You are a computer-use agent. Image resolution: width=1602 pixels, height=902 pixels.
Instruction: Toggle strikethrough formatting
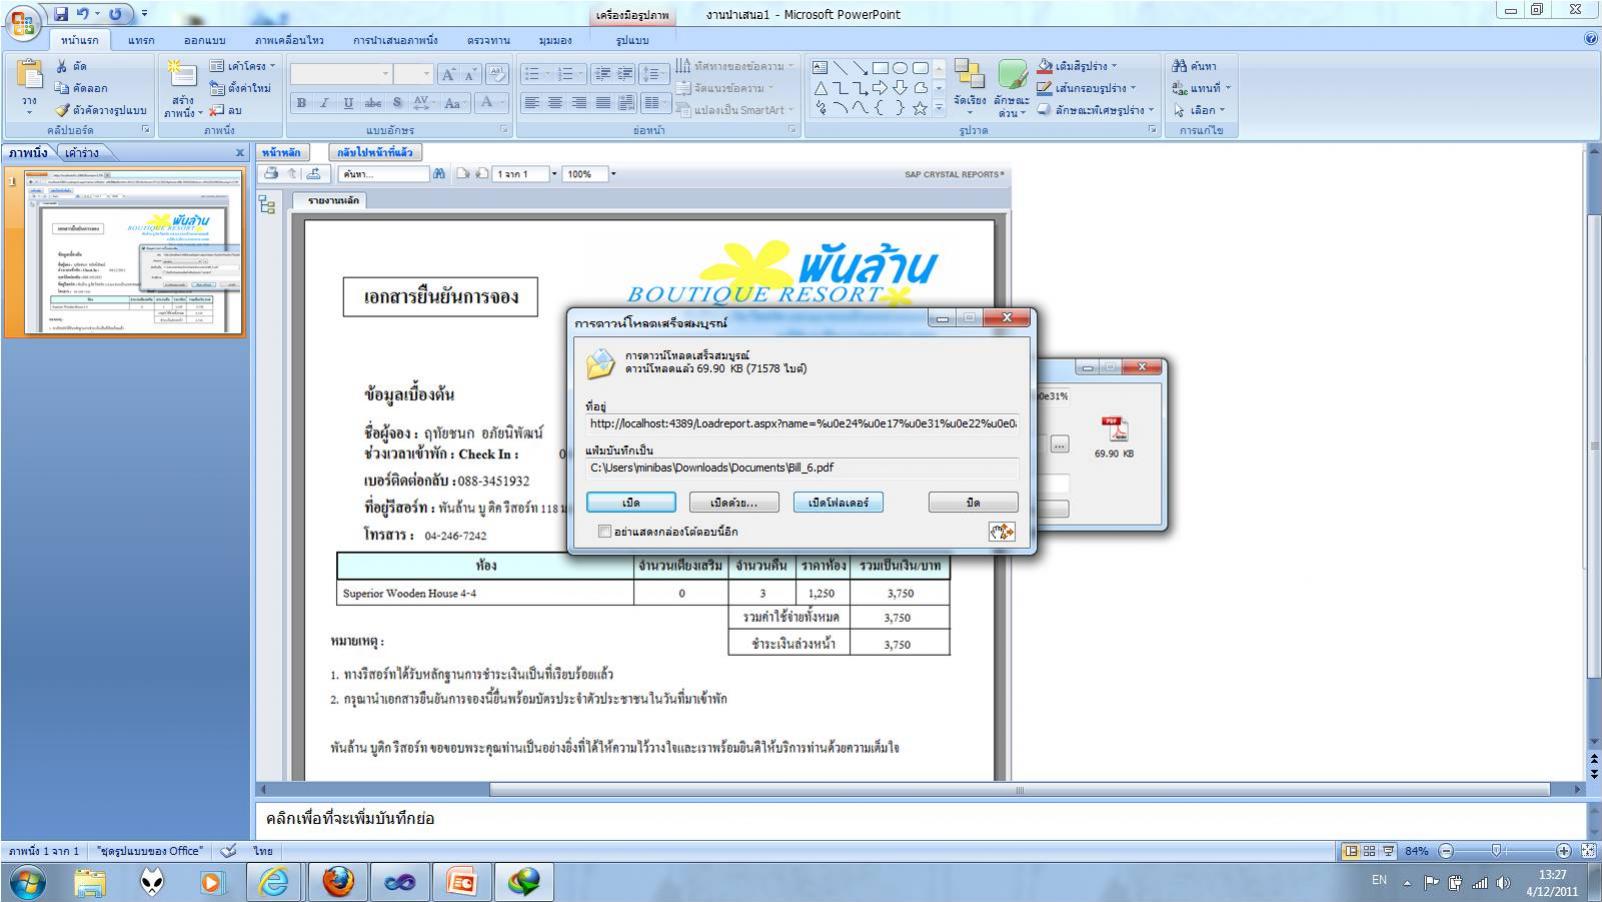pos(373,102)
